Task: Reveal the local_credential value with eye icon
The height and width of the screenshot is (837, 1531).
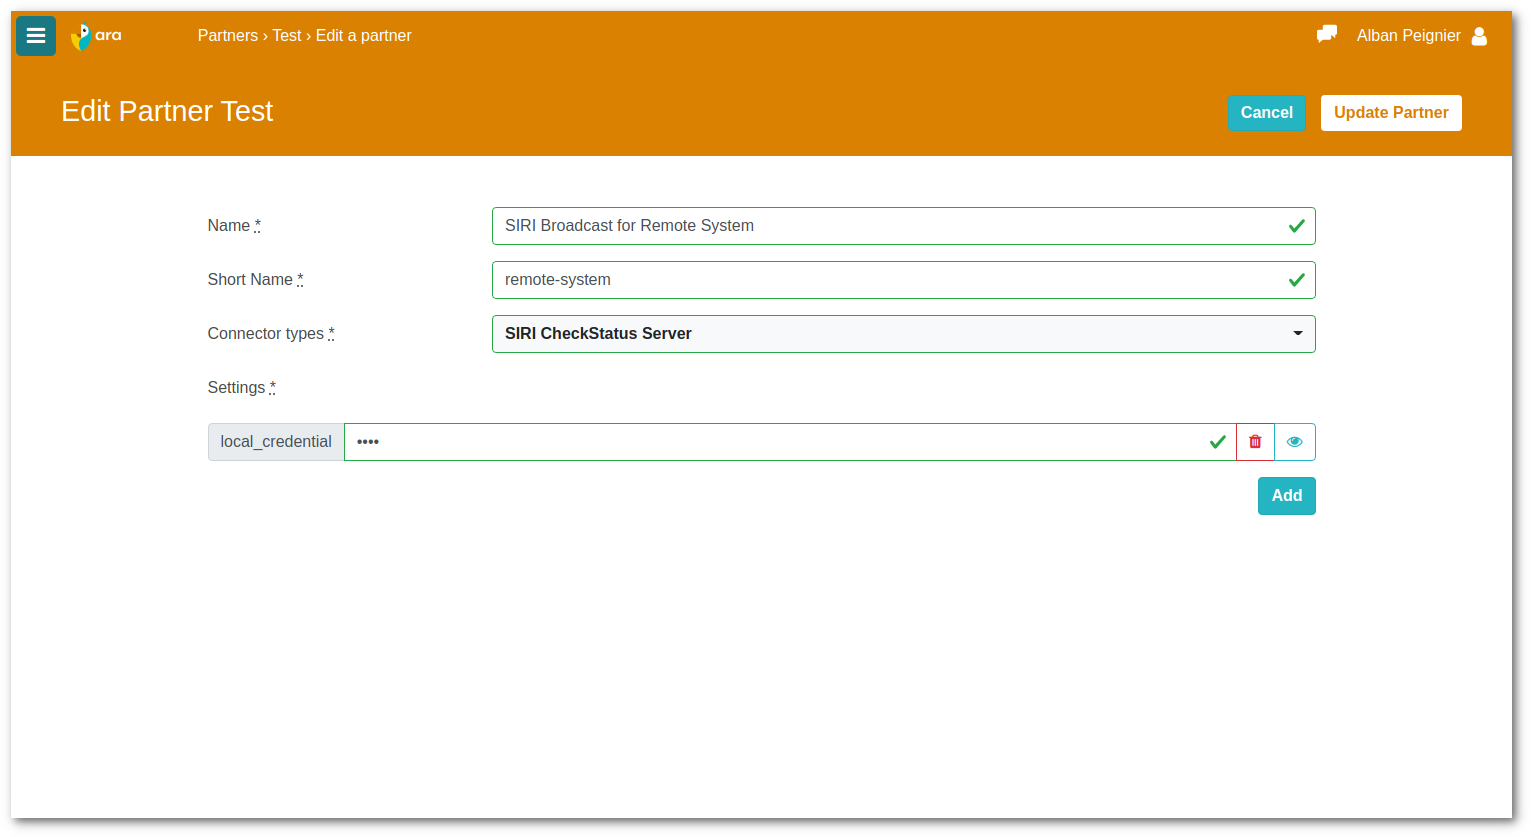Action: 1295,442
